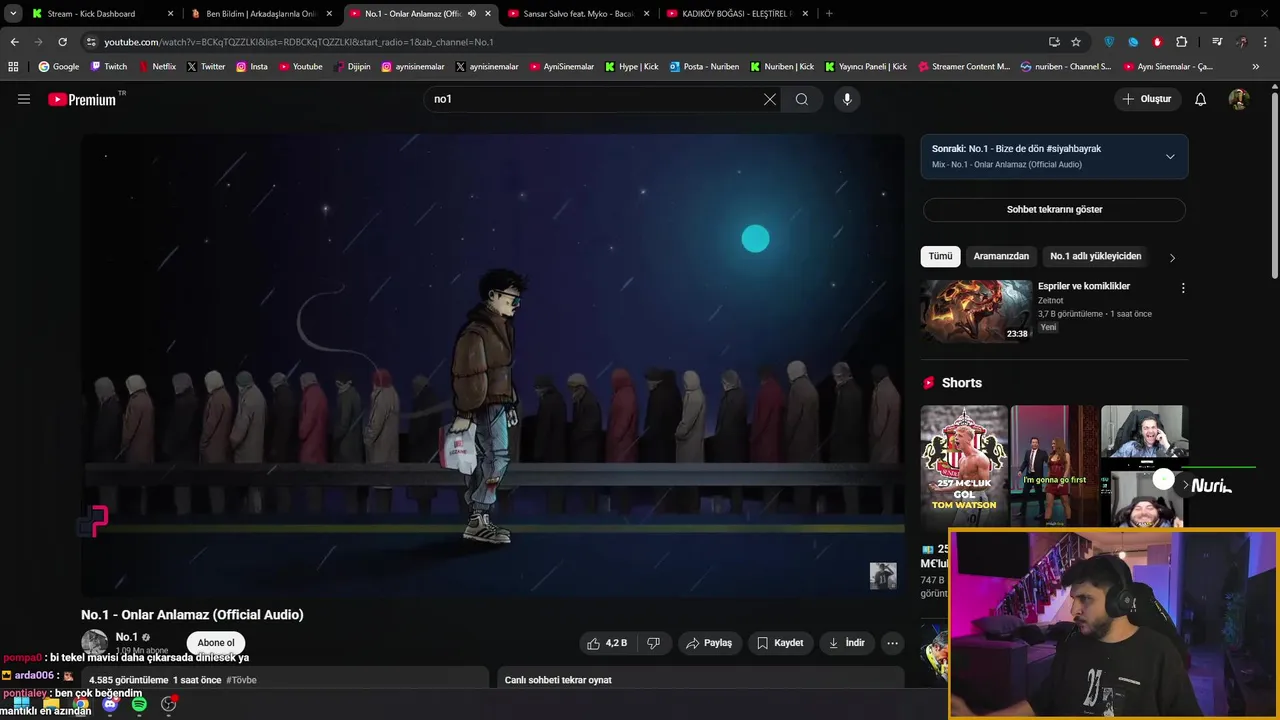Click the video player to pause

tap(492, 365)
